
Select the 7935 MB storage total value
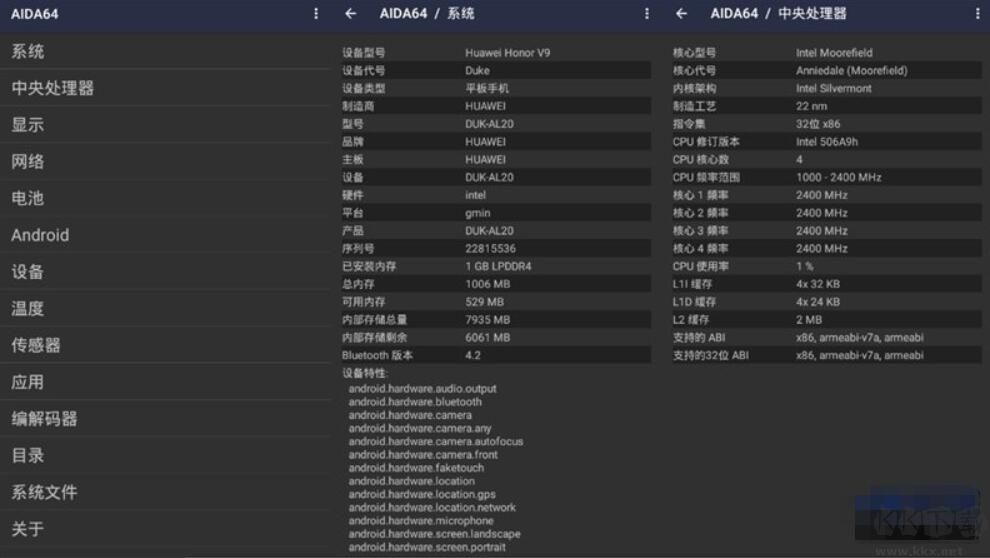click(x=487, y=319)
